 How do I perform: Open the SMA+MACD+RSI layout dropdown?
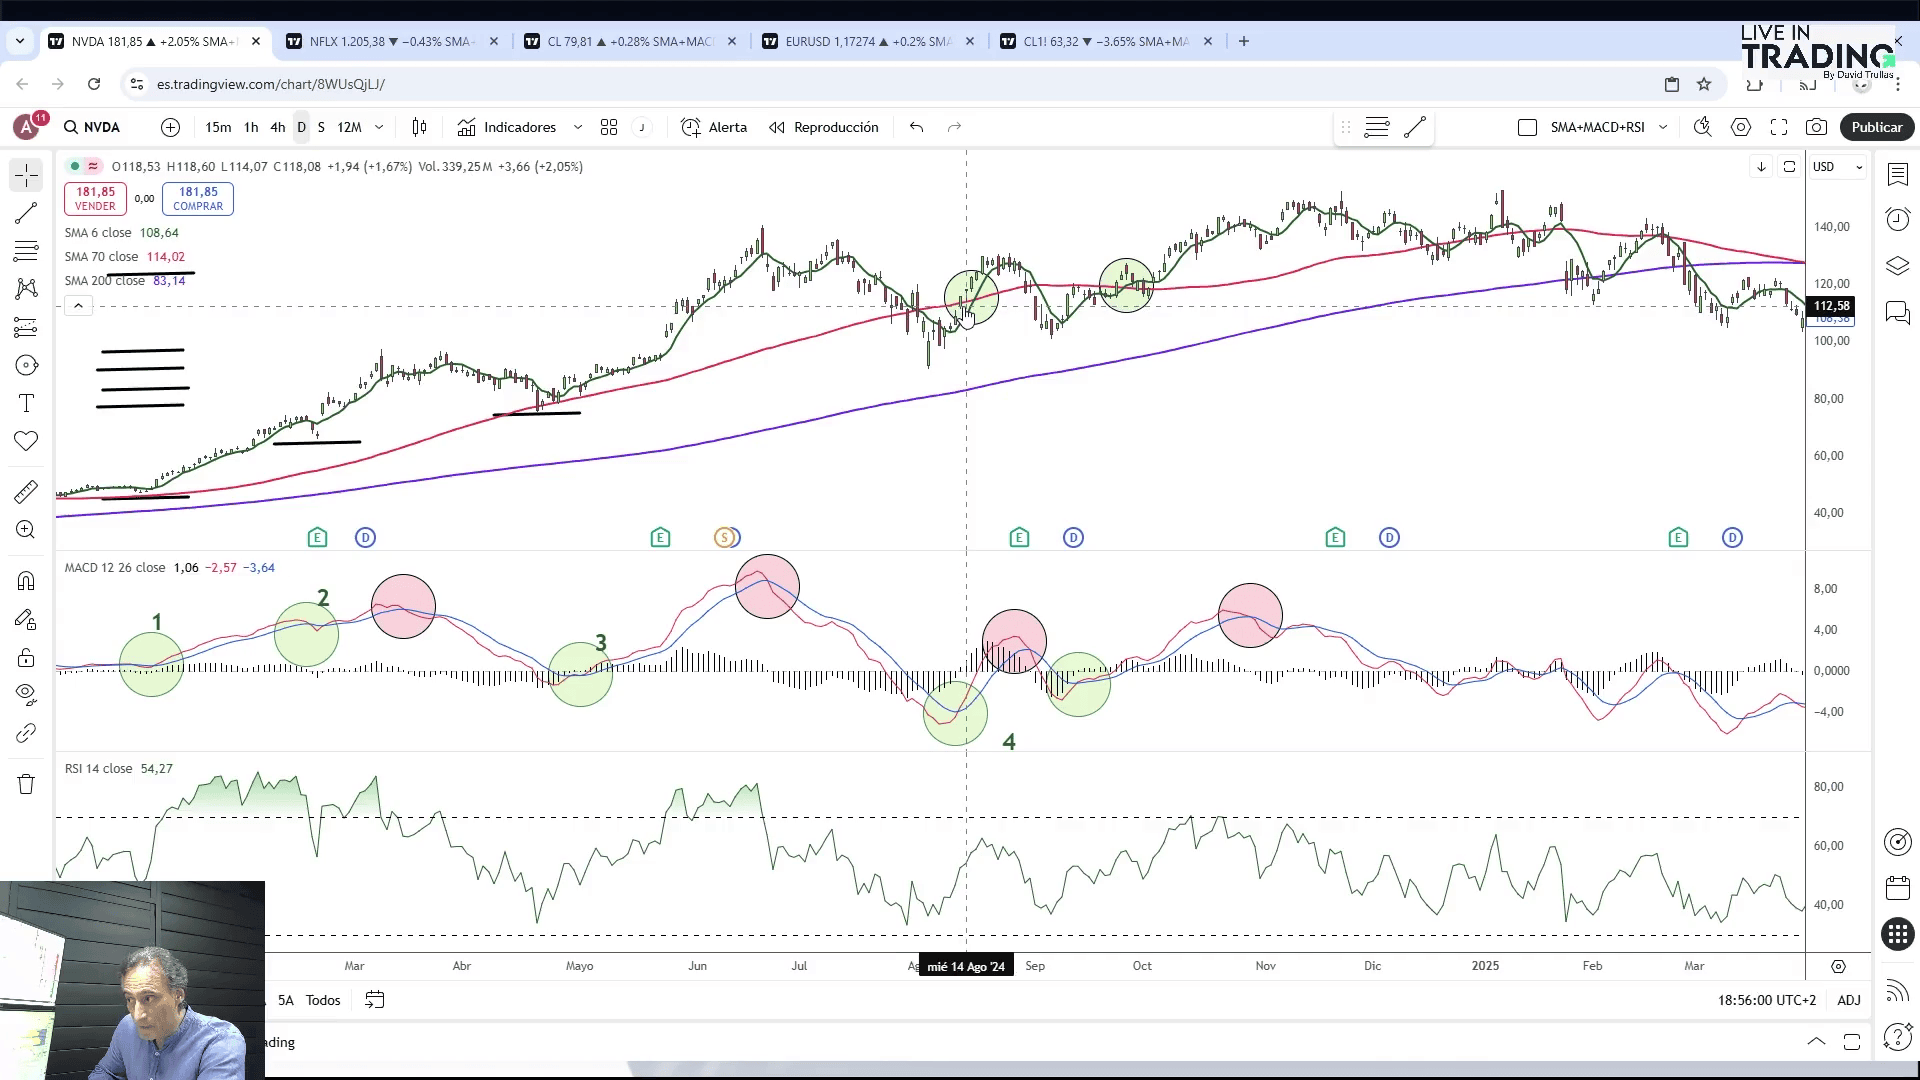(x=1663, y=127)
